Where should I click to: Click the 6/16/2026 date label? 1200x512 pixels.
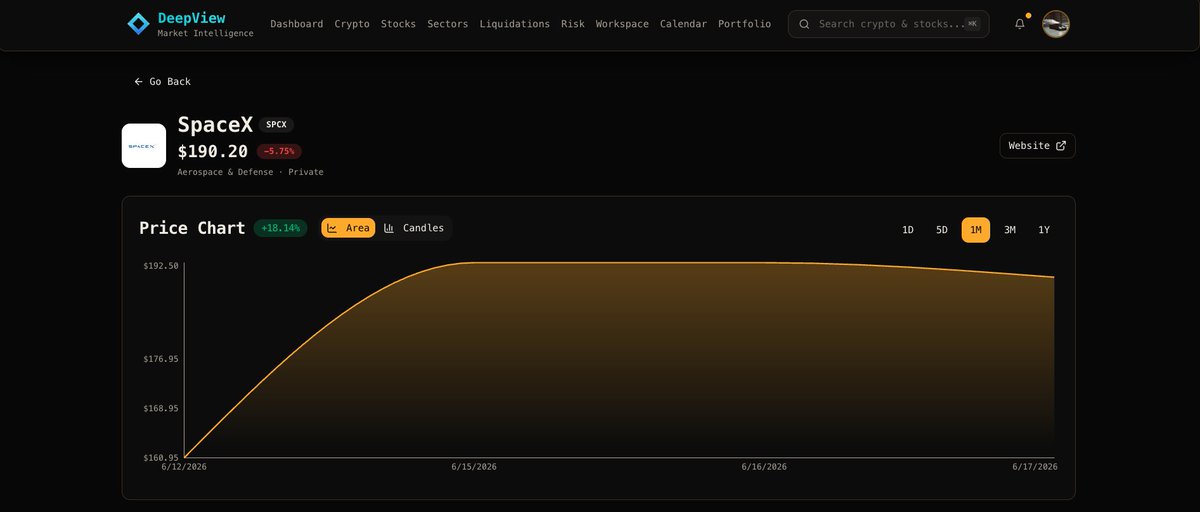(x=764, y=467)
